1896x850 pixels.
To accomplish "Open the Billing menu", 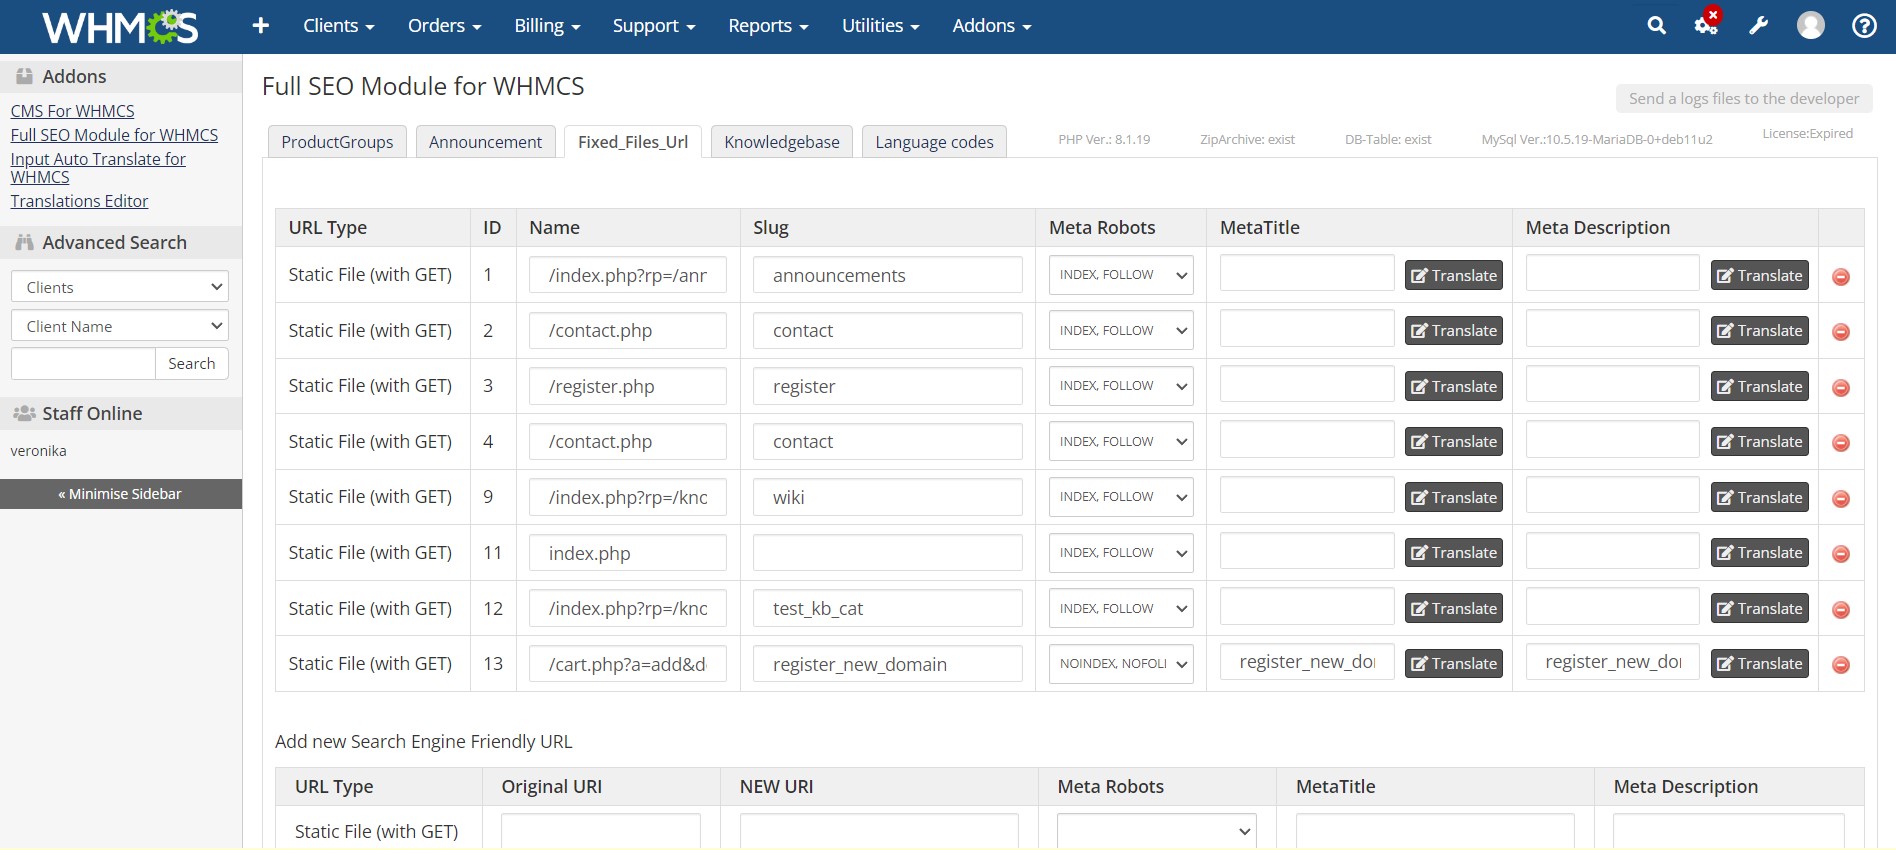I will [547, 26].
